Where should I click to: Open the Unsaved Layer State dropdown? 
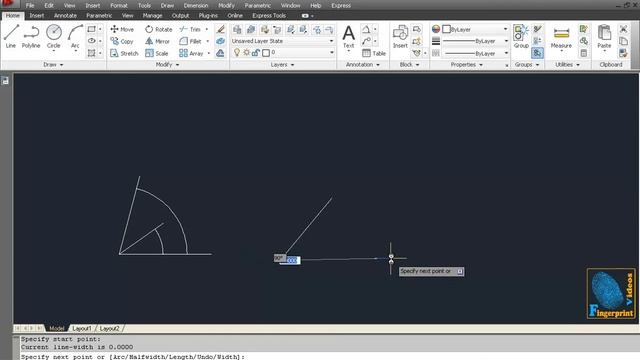(x=282, y=41)
